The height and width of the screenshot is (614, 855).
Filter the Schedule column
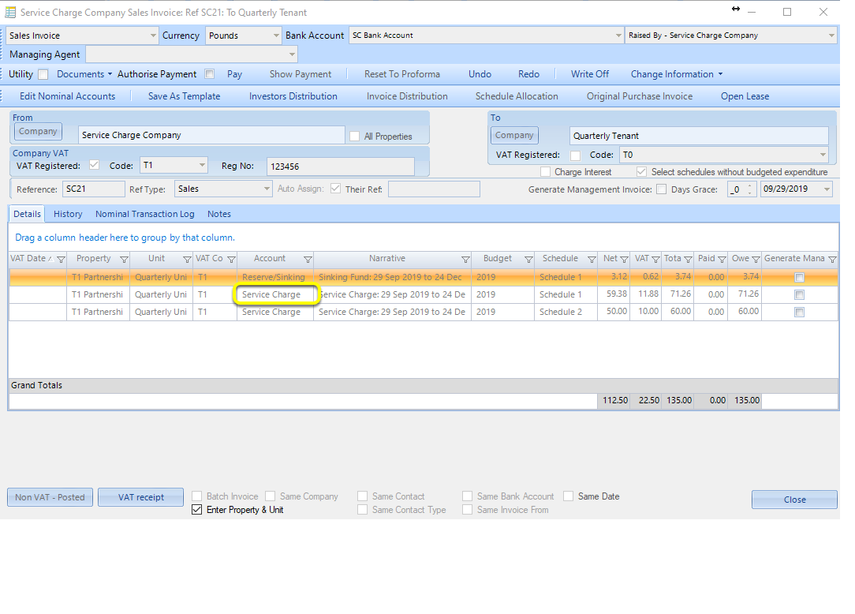click(x=592, y=259)
